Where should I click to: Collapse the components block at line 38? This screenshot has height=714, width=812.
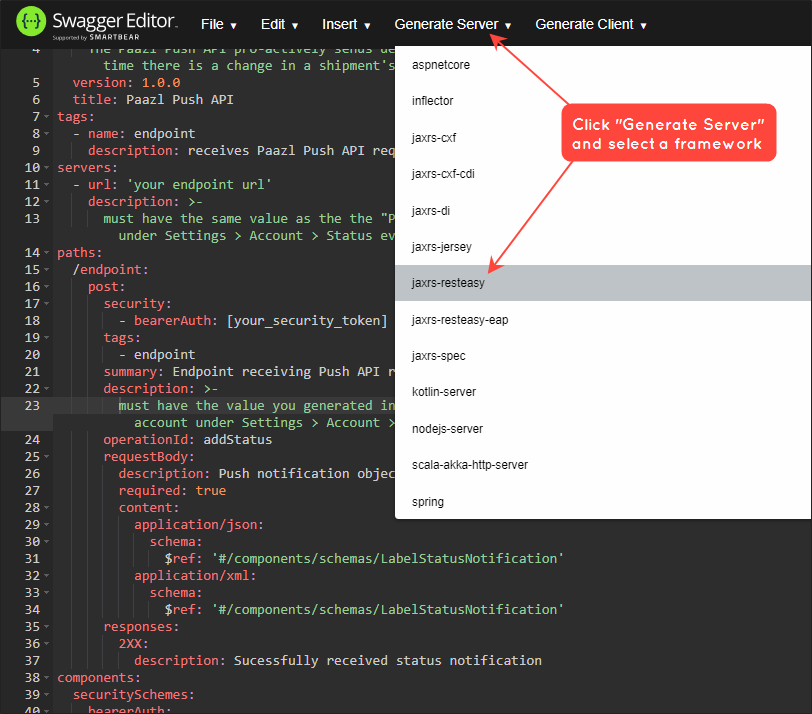tap(47, 678)
